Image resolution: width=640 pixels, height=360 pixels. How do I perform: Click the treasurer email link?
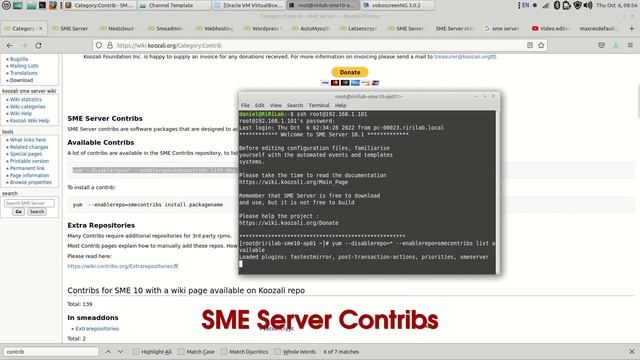pyautogui.click(x=465, y=56)
